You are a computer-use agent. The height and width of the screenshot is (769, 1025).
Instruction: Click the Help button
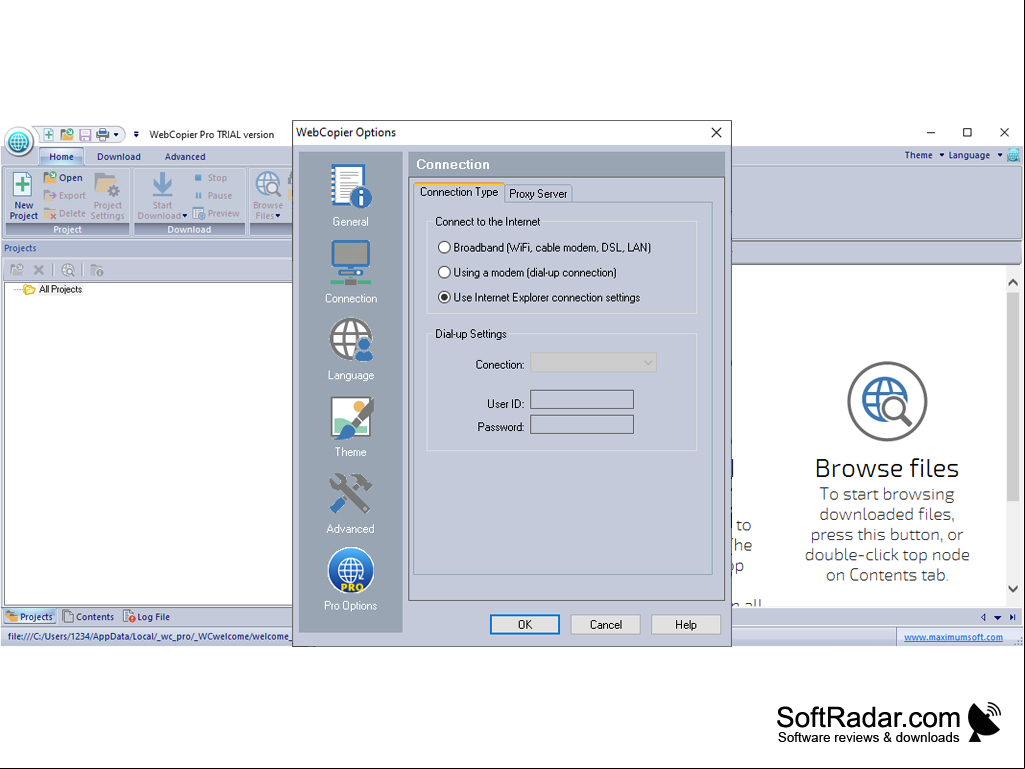pos(686,624)
